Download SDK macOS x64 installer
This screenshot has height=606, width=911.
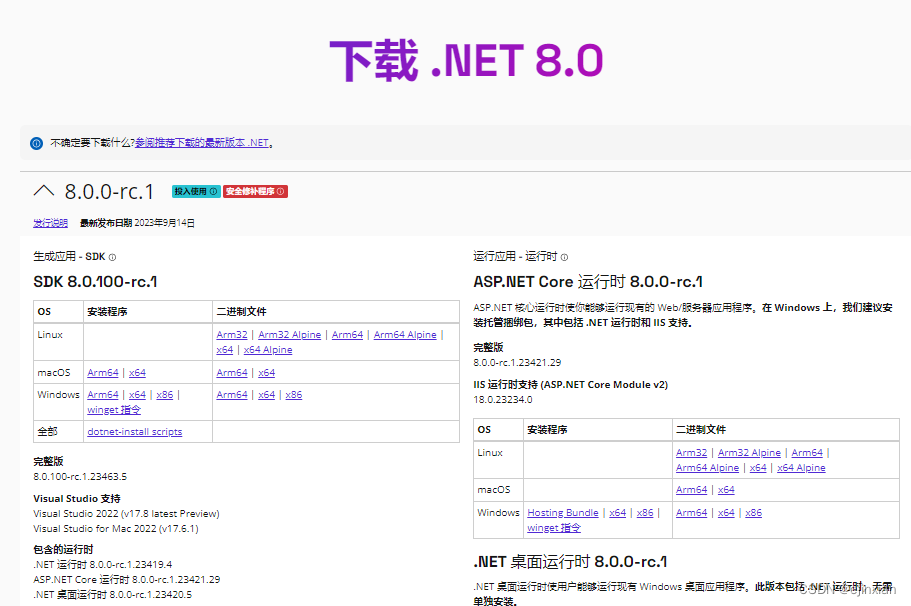(x=137, y=372)
